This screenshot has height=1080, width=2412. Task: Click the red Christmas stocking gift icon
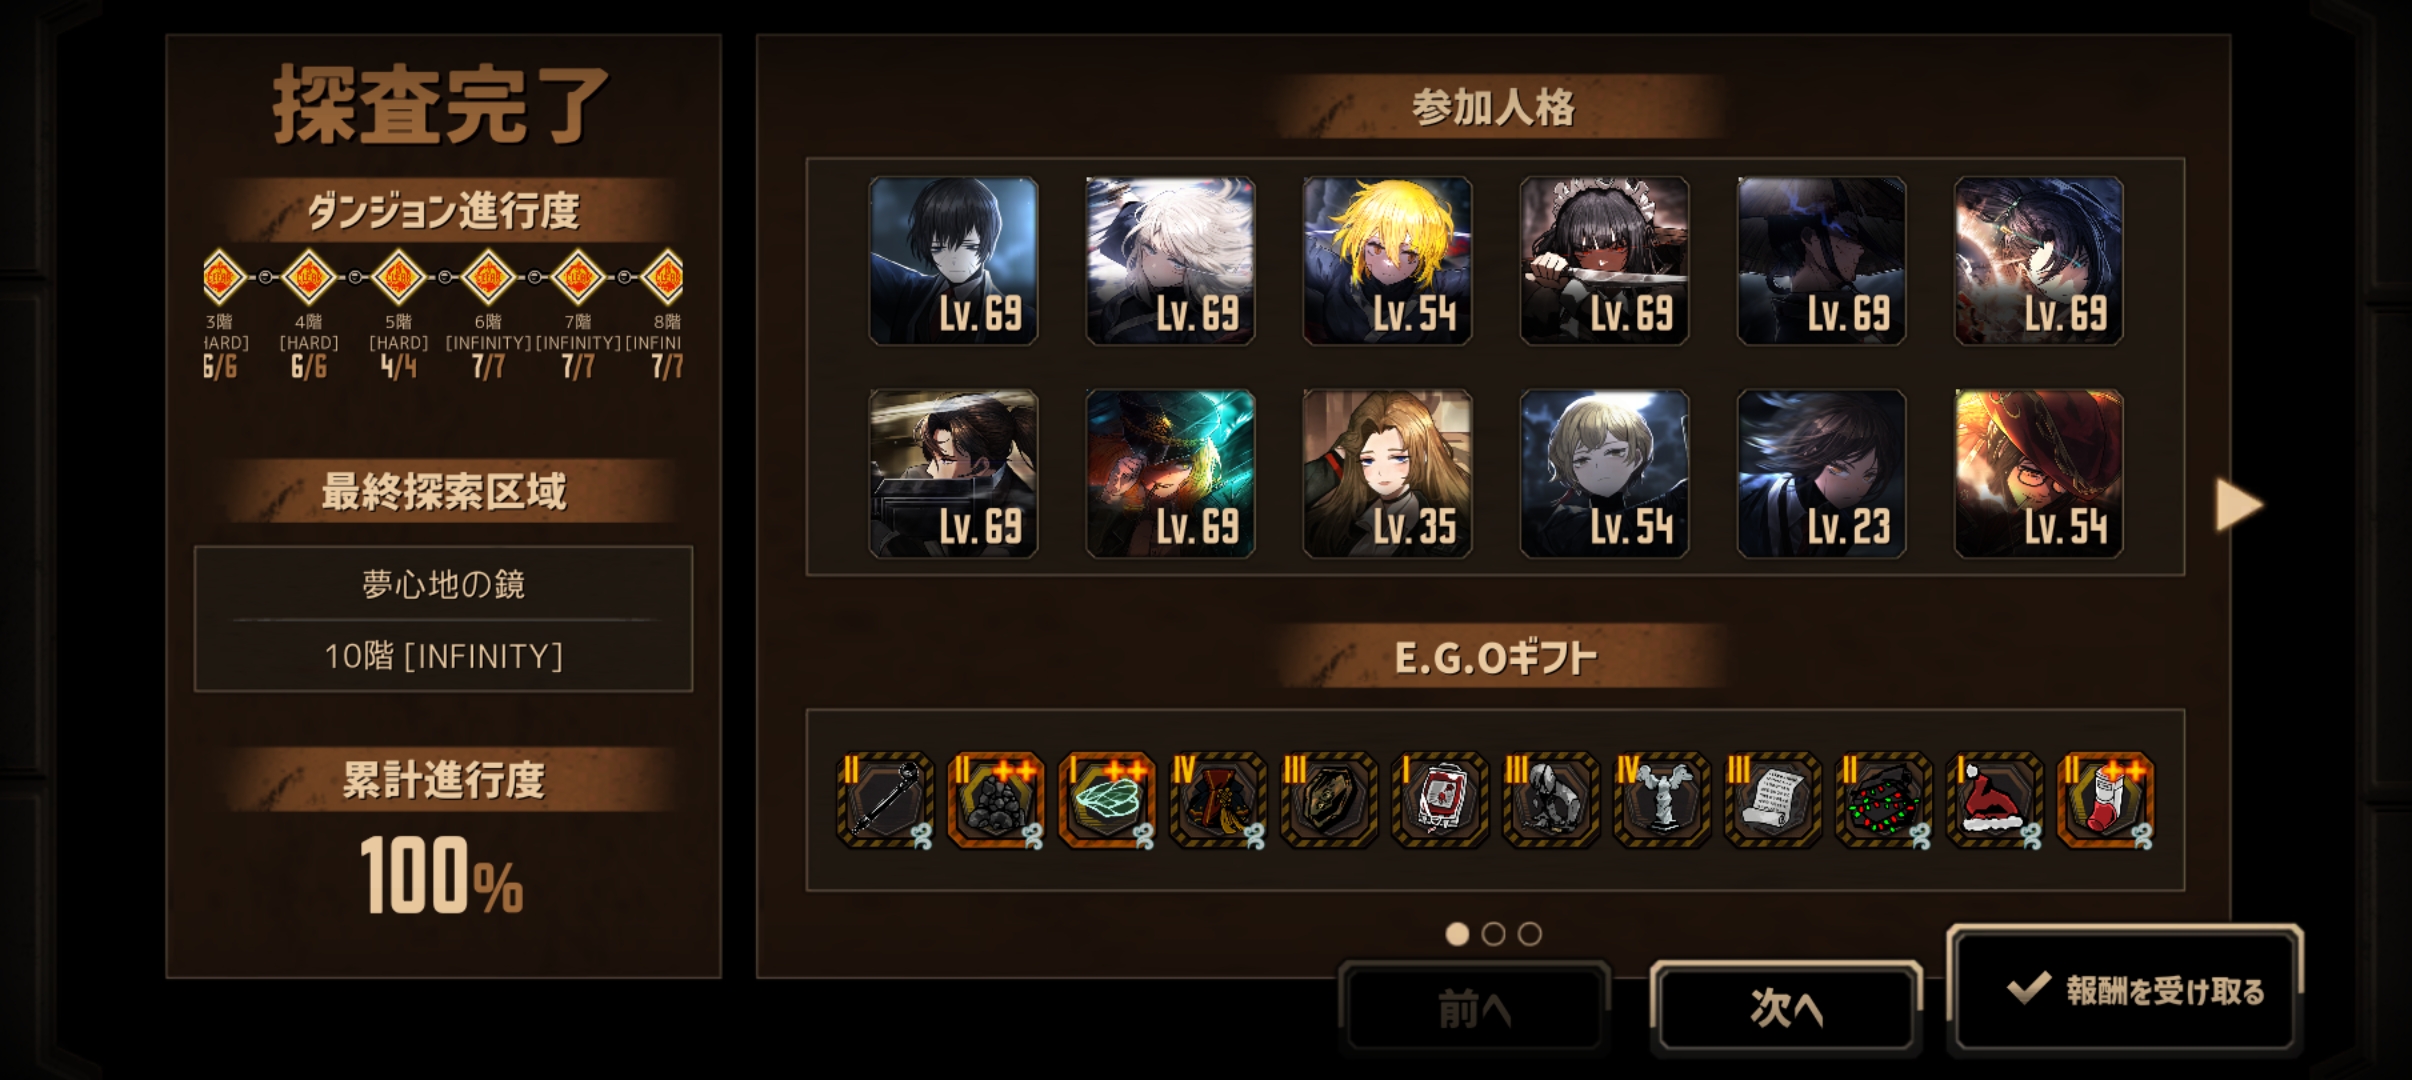click(x=2105, y=800)
